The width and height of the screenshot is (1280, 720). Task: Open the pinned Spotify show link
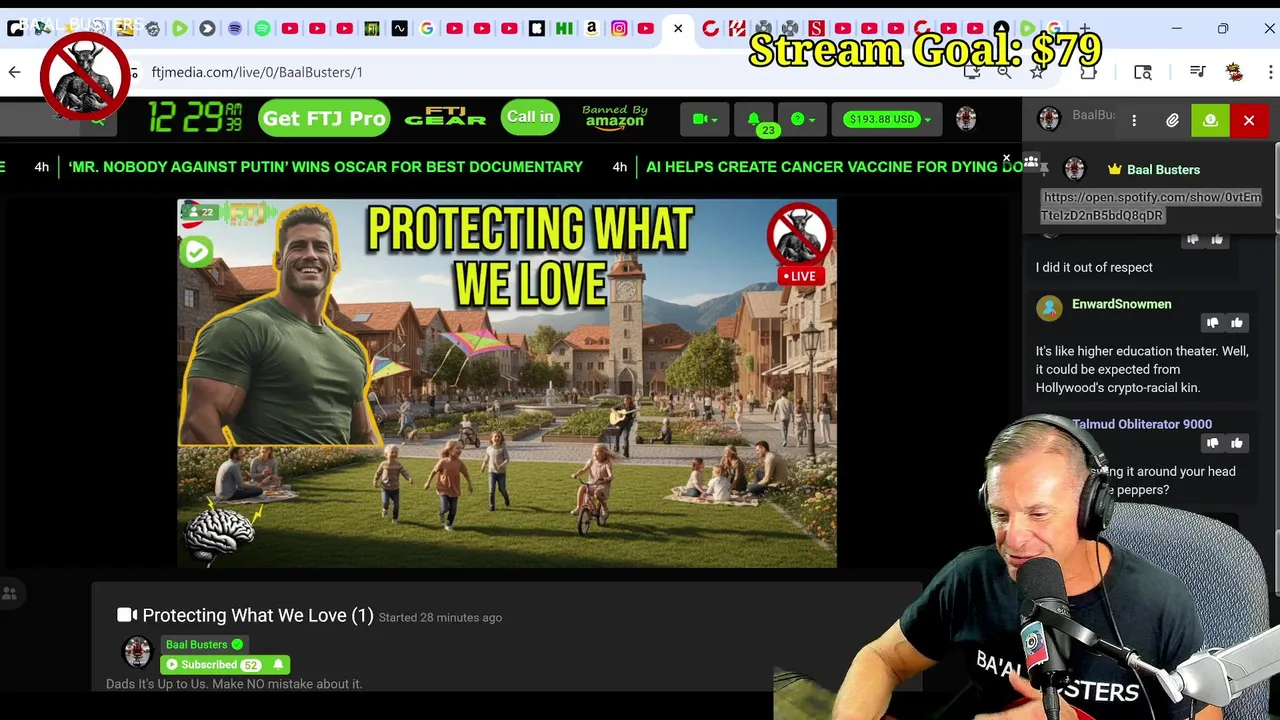click(x=1151, y=206)
